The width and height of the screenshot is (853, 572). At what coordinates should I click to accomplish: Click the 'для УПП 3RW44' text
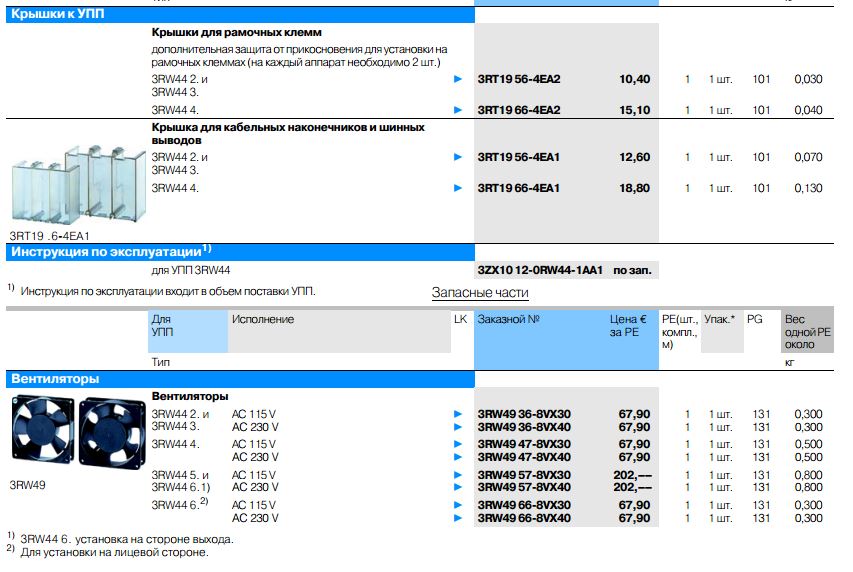(190, 270)
